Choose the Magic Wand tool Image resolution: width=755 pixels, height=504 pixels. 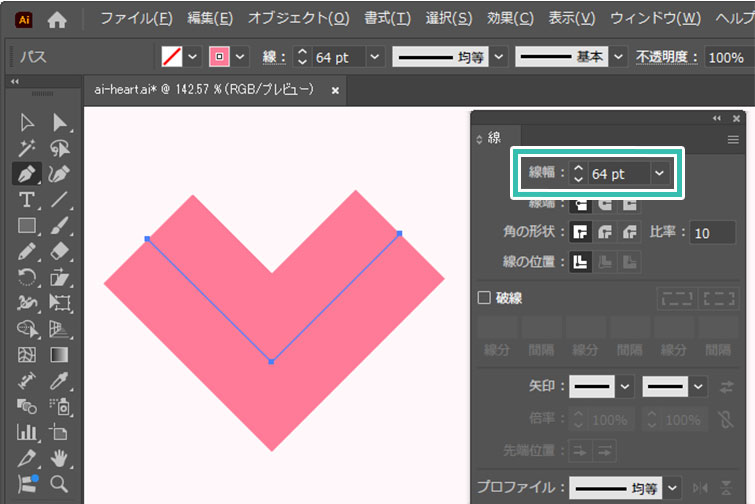(x=27, y=148)
